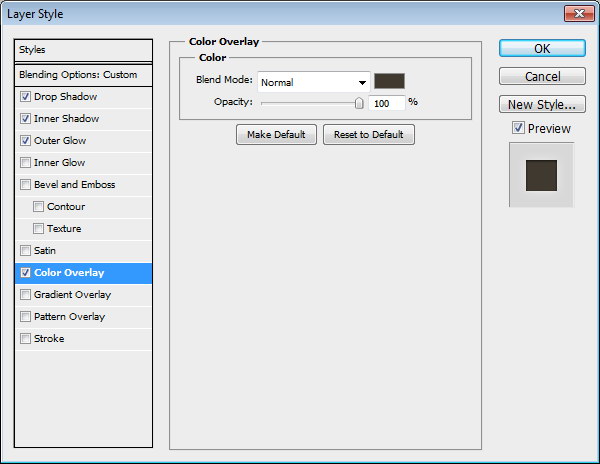The width and height of the screenshot is (600, 464).
Task: Click the Cancel button
Action: [x=541, y=77]
